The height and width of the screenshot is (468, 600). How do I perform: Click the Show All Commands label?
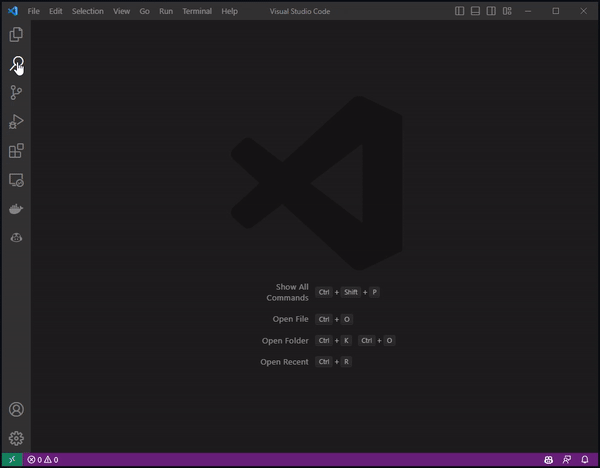click(x=287, y=292)
